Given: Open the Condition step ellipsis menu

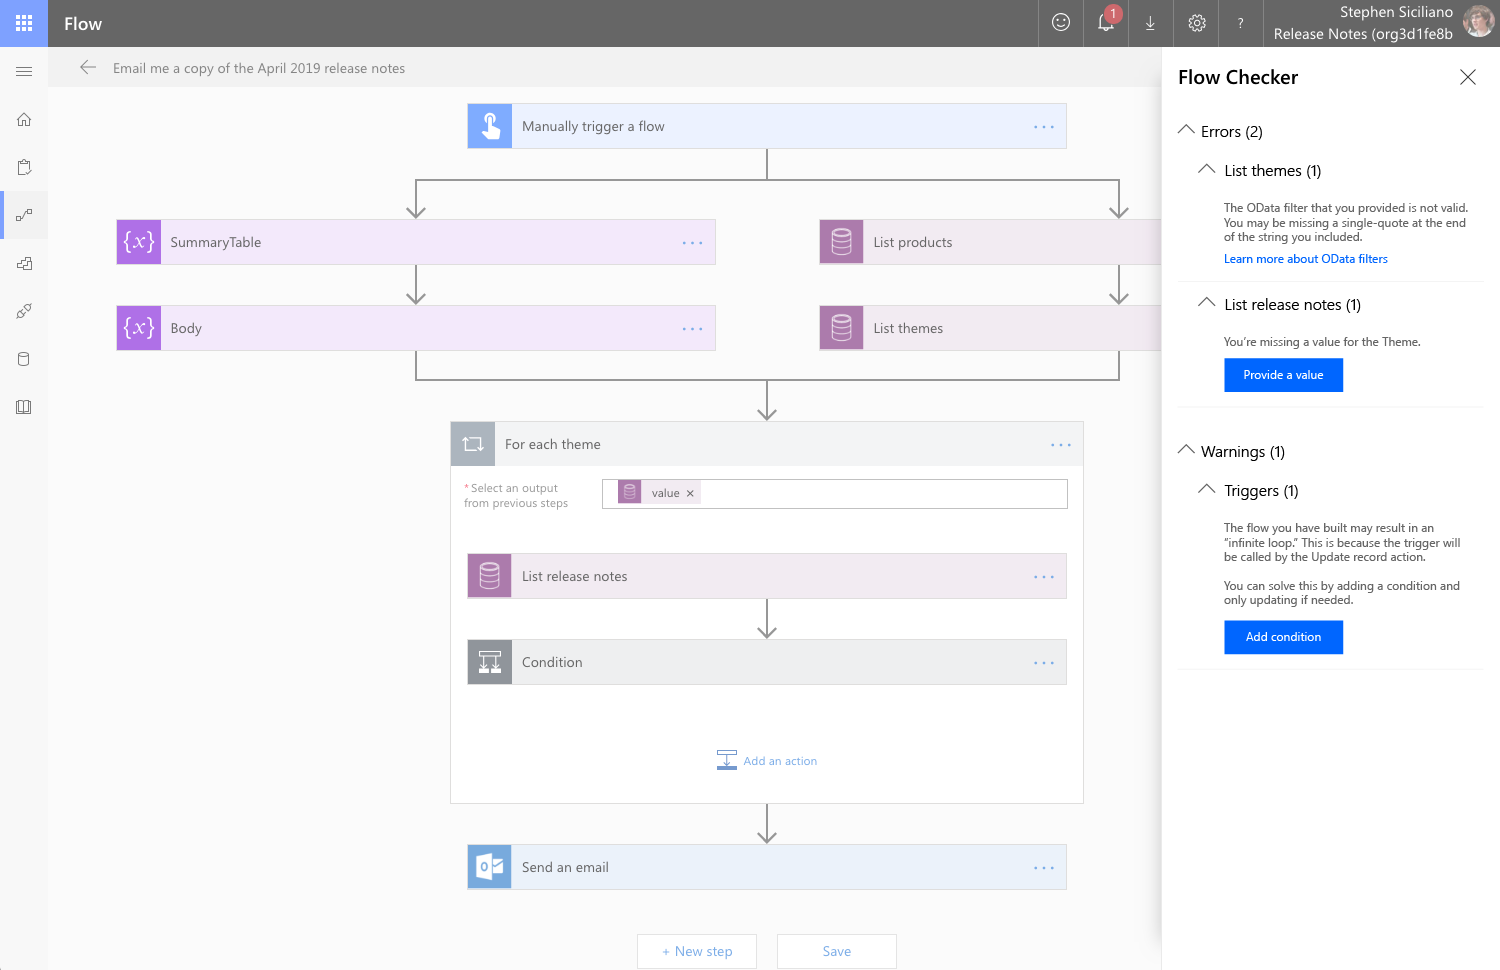Looking at the screenshot, I should [1044, 662].
